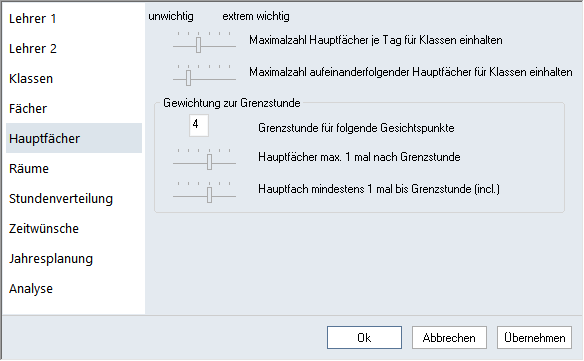Select Klassen in the sidebar
The image size is (584, 361).
point(31,79)
